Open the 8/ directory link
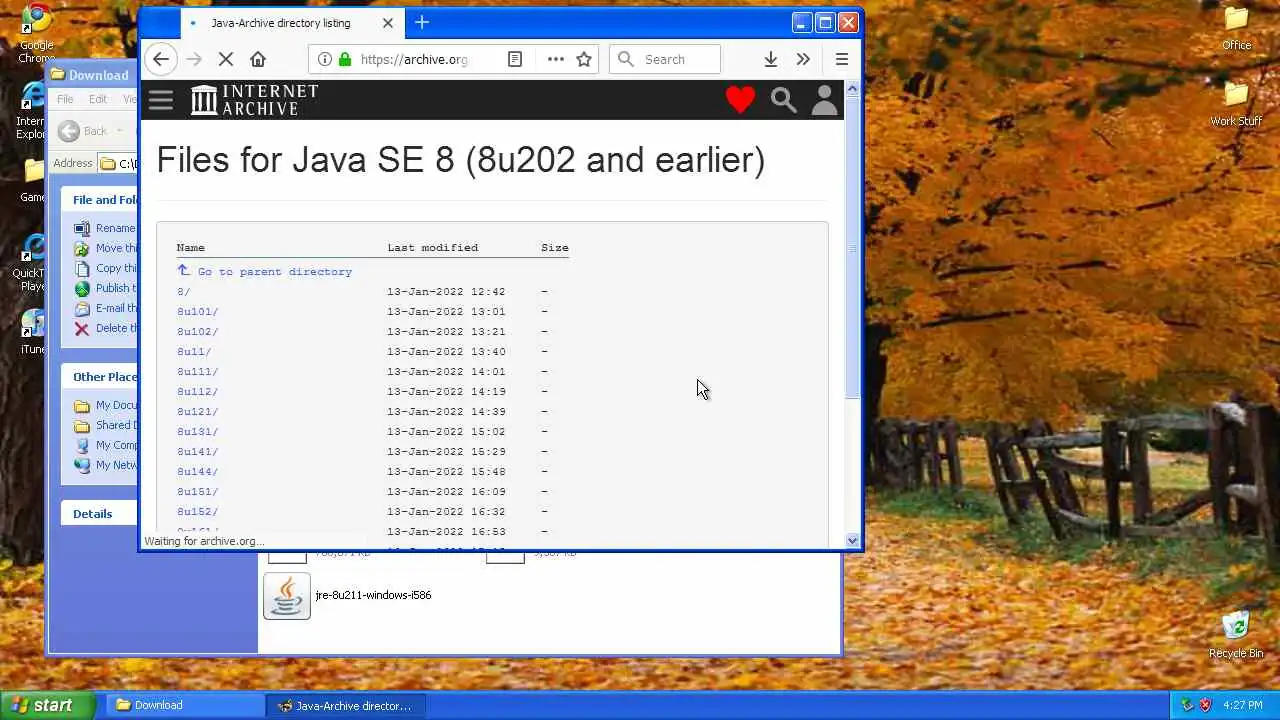The image size is (1280, 720). pyautogui.click(x=184, y=292)
